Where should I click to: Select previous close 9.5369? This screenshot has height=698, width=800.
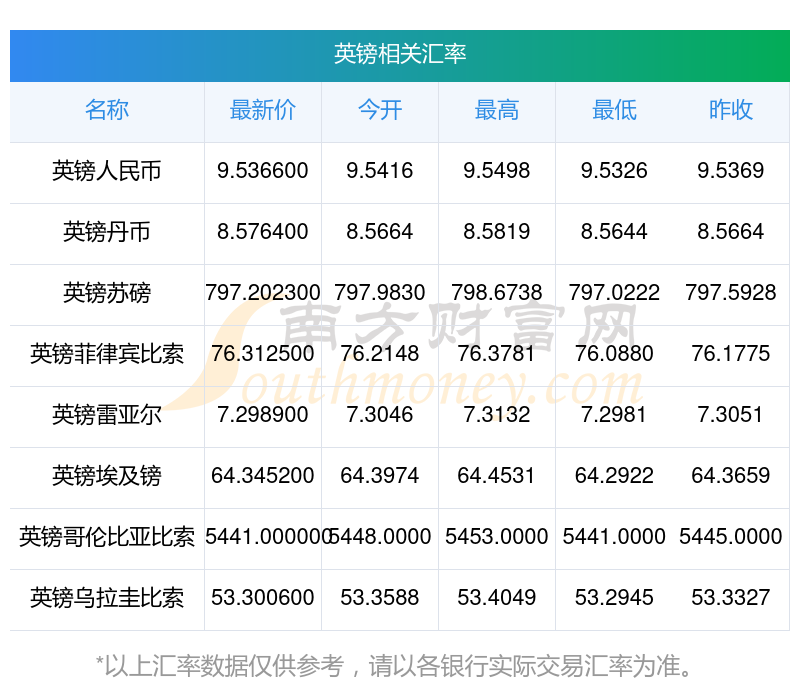pyautogui.click(x=731, y=170)
